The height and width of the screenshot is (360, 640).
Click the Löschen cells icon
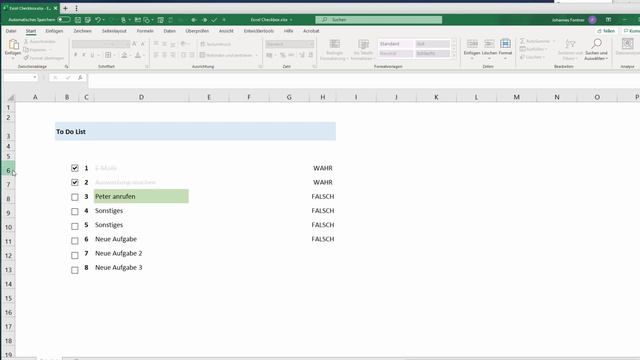click(489, 44)
